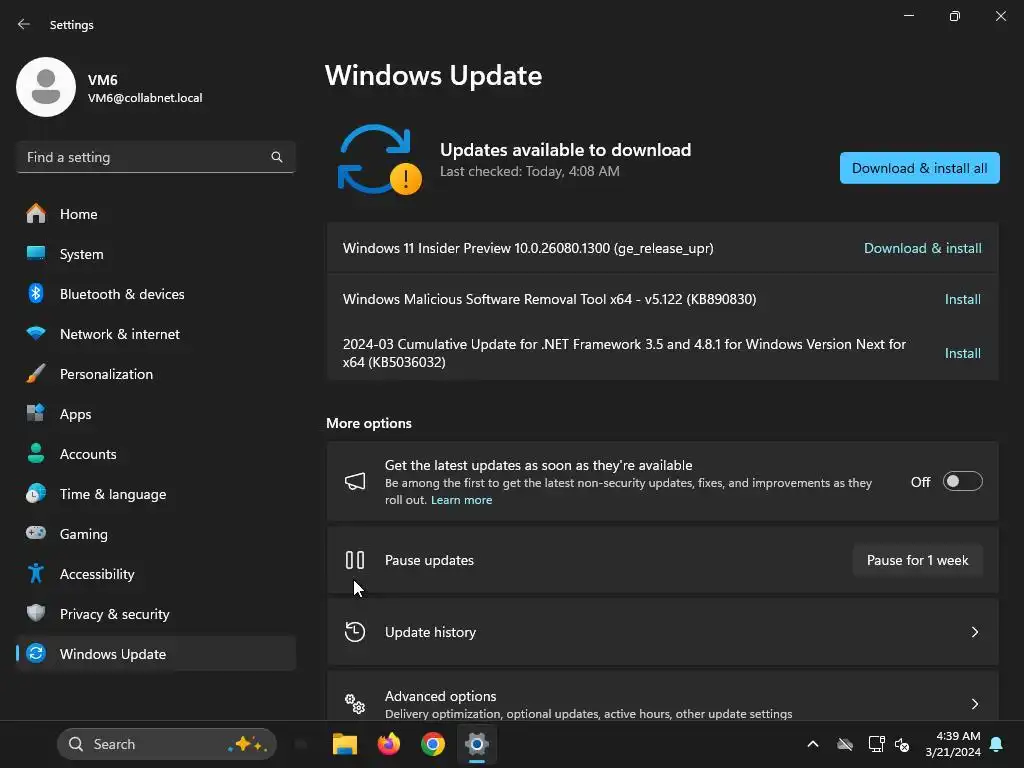This screenshot has width=1024, height=768.
Task: Click the history clock icon by Update history
Action: (x=355, y=632)
